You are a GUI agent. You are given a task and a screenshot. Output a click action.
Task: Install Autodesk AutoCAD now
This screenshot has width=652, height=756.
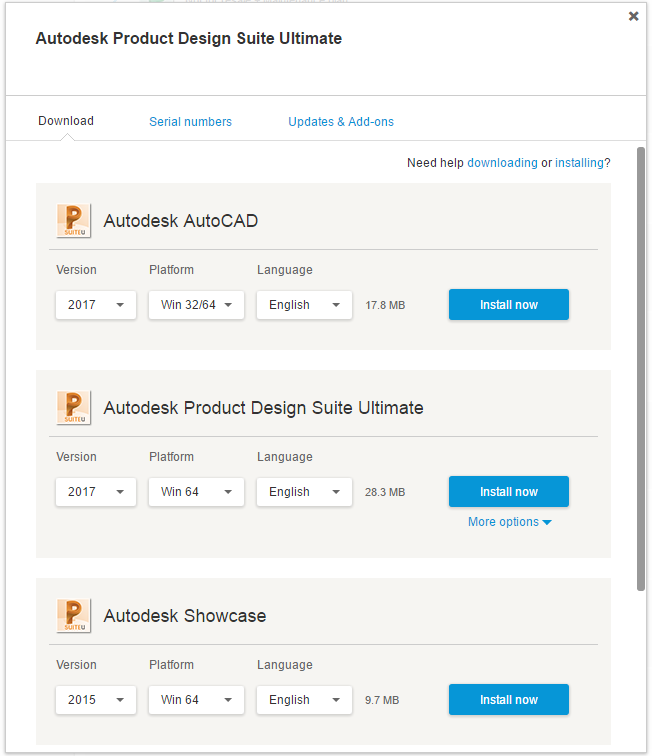pos(508,305)
